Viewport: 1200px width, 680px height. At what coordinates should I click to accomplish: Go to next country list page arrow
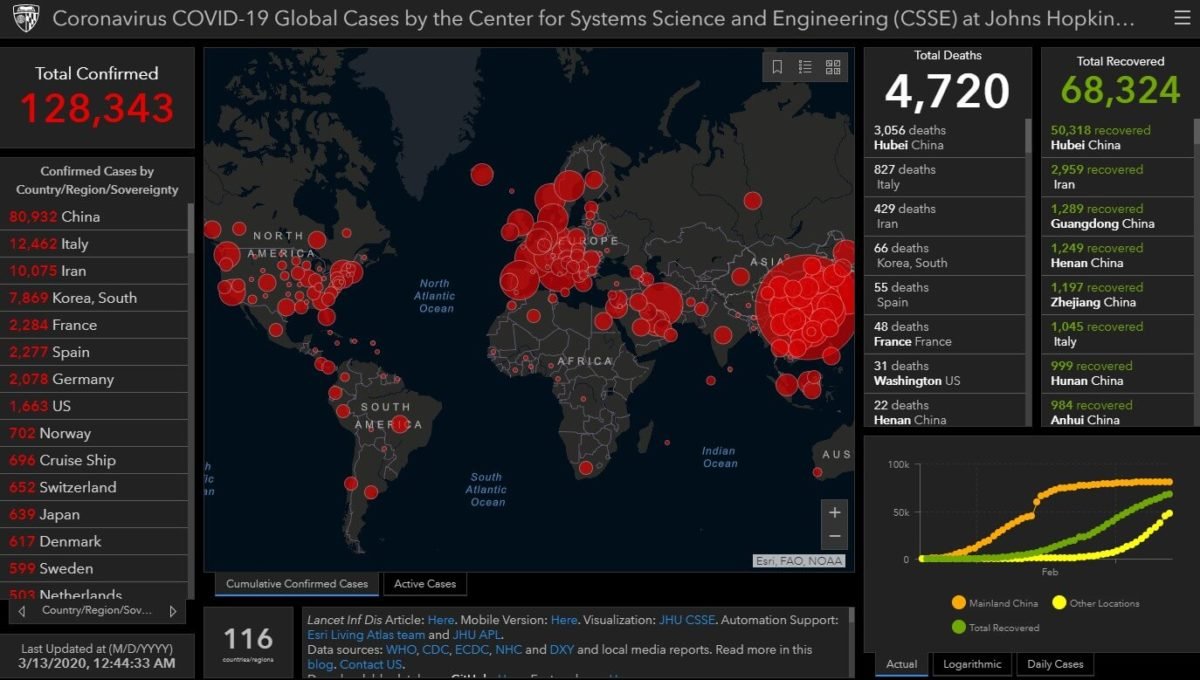[172, 610]
